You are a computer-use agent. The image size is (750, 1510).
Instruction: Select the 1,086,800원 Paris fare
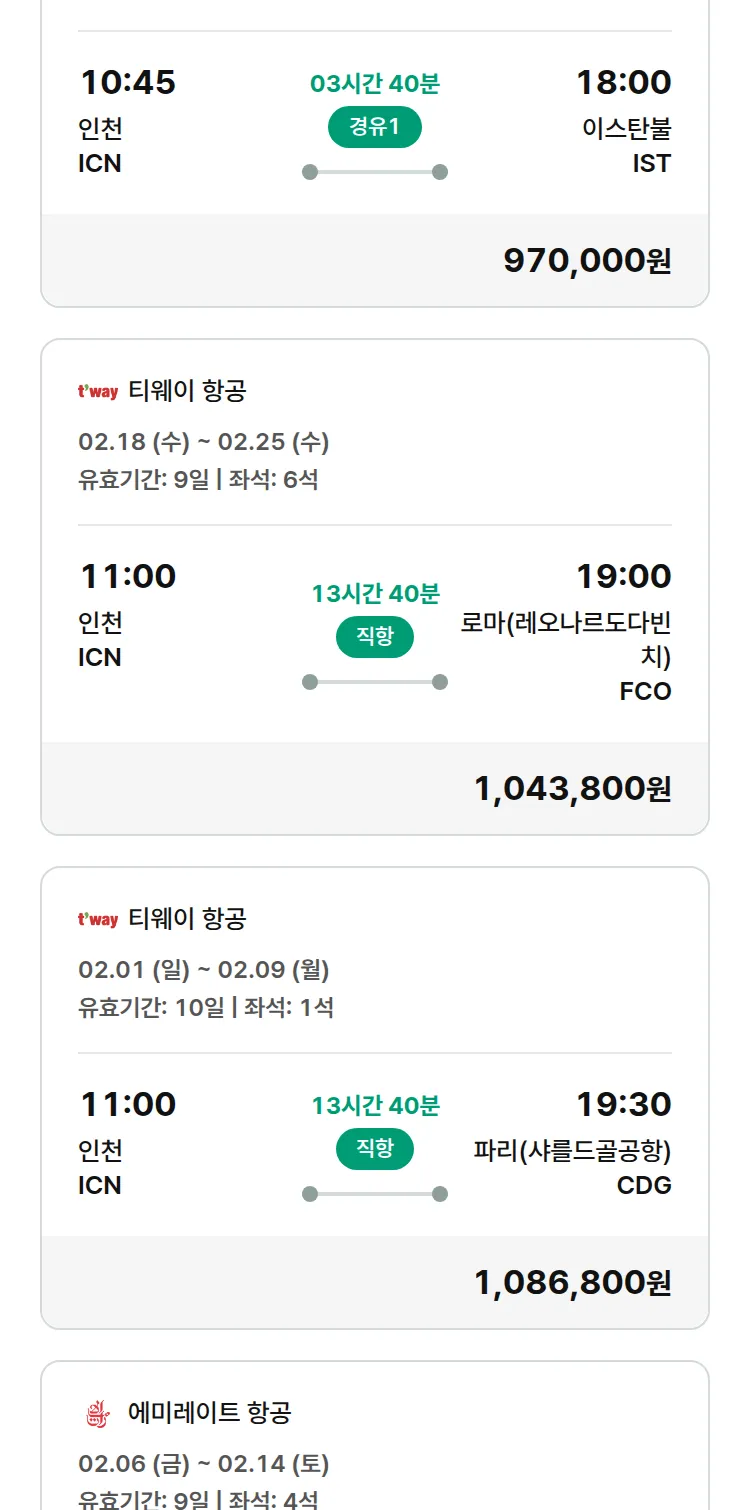tap(572, 1283)
